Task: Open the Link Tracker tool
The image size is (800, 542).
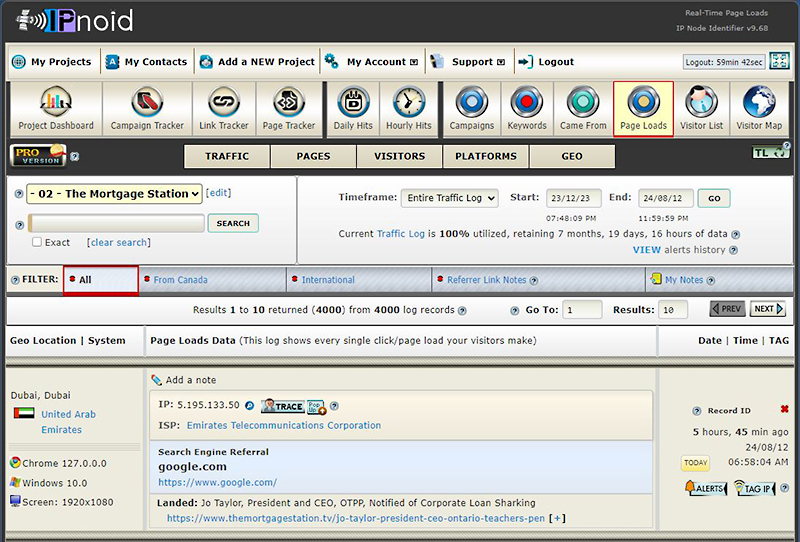Action: point(223,109)
